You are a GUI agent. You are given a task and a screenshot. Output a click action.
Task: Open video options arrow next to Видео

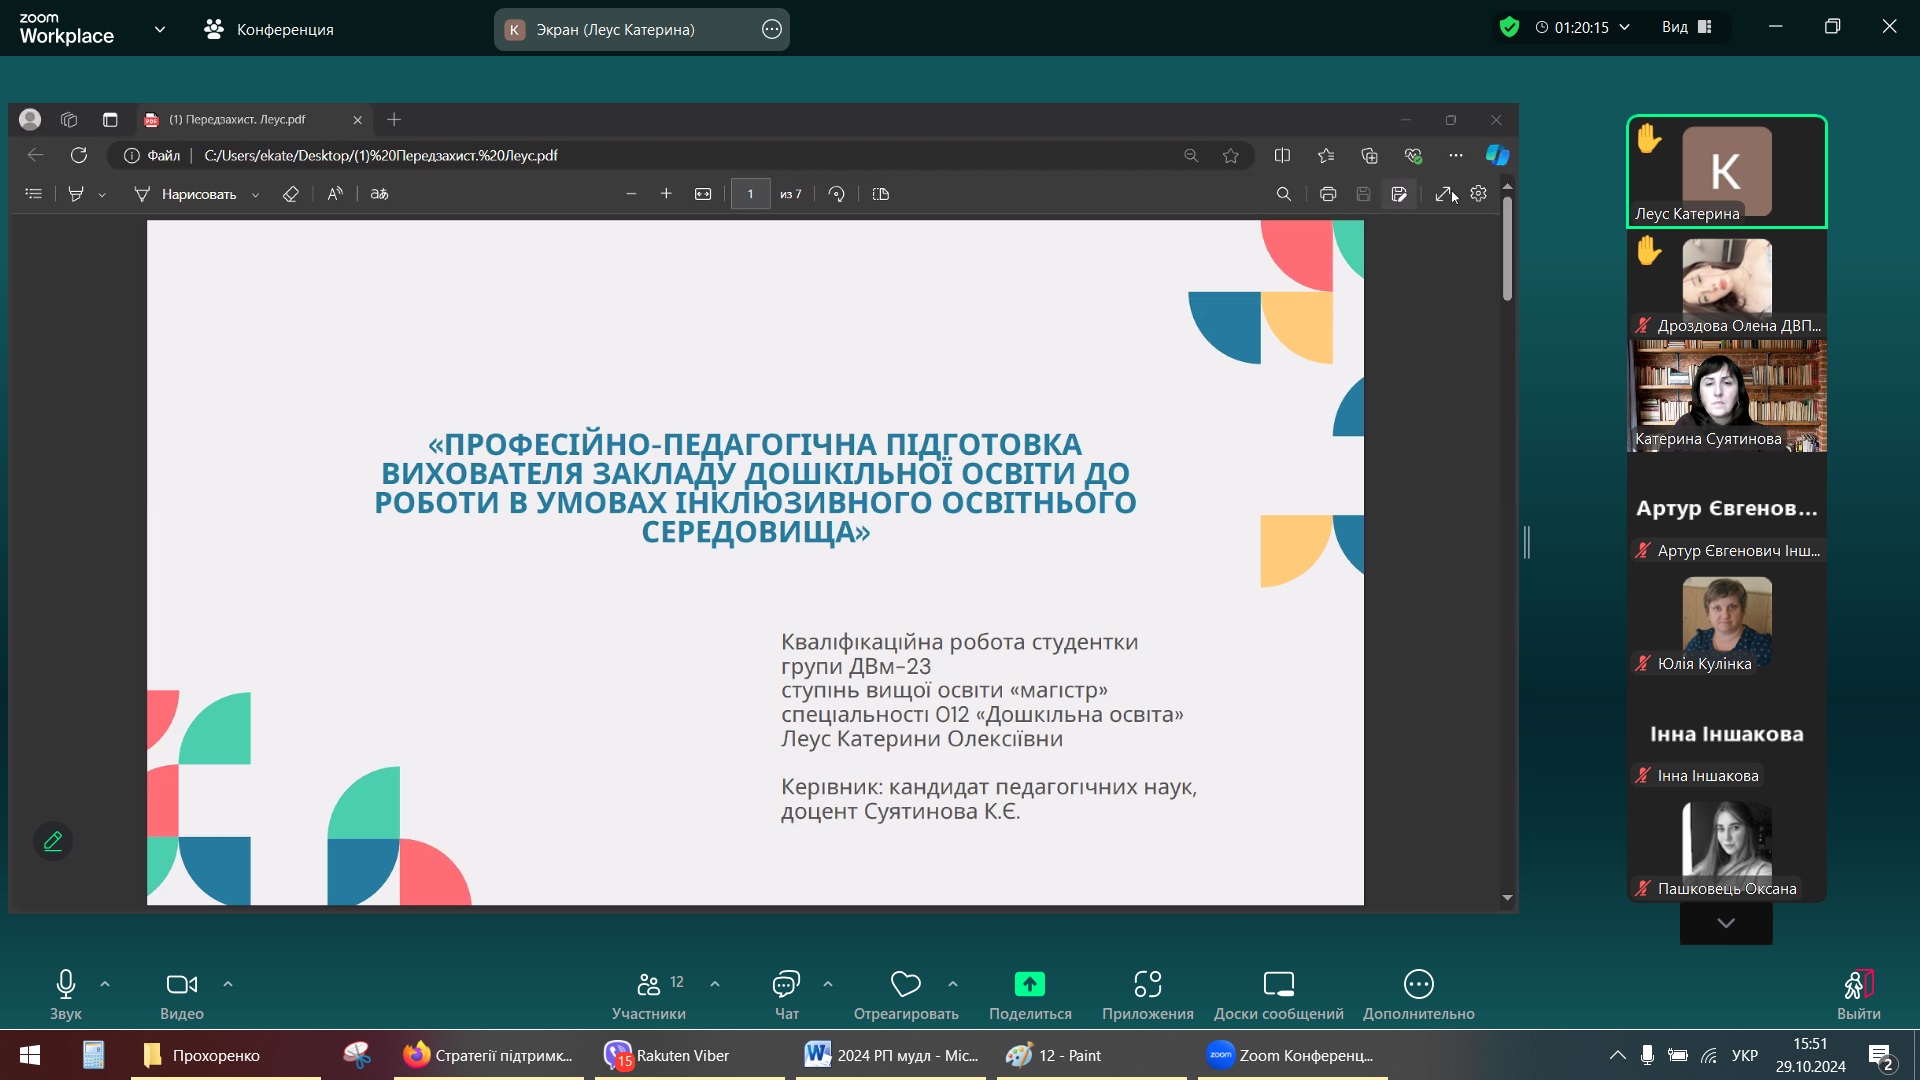pyautogui.click(x=228, y=984)
